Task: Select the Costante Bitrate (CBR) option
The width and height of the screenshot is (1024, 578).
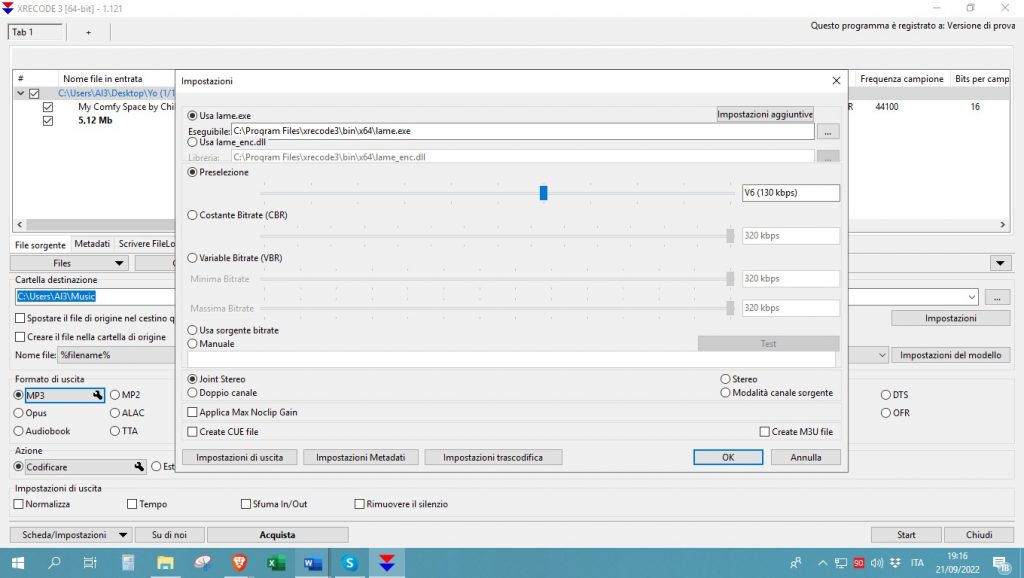Action: [x=193, y=215]
